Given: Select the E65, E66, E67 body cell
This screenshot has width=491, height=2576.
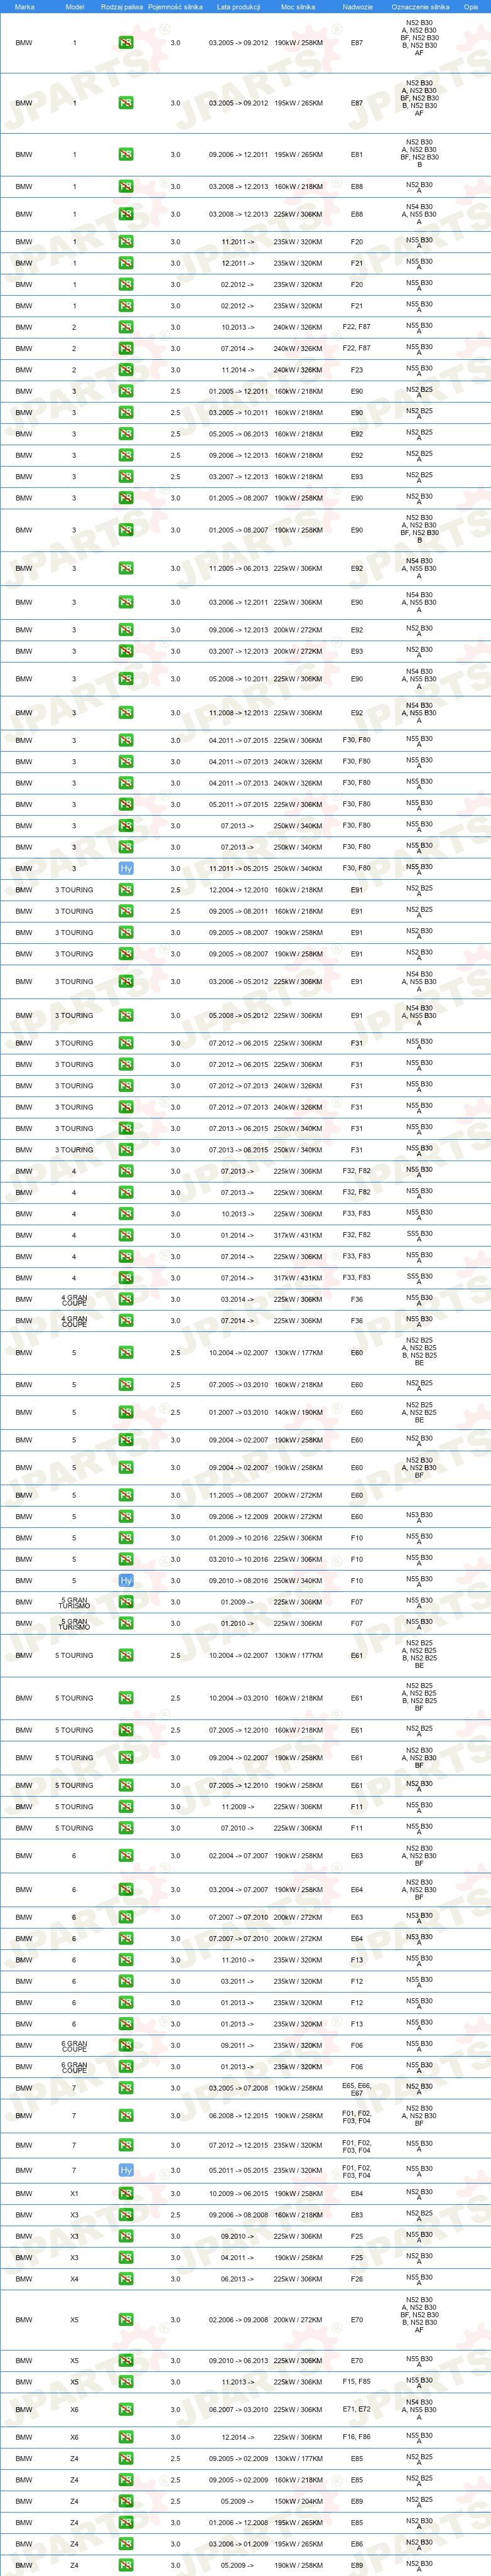Looking at the screenshot, I should coord(357,2089).
